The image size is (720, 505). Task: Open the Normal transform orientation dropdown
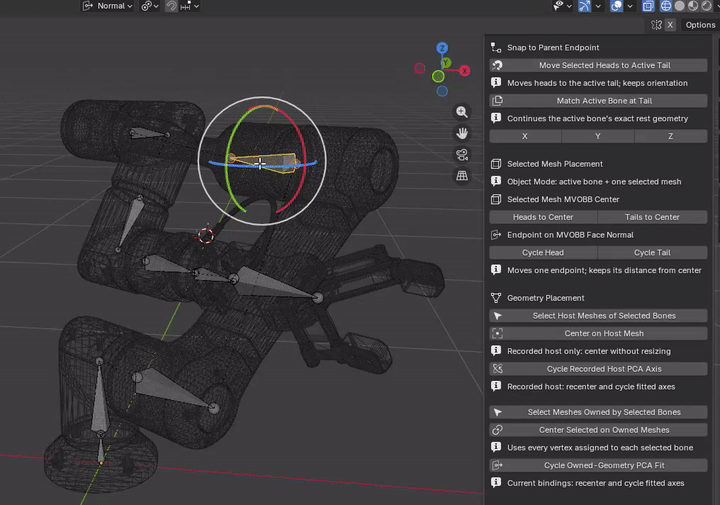click(x=107, y=6)
